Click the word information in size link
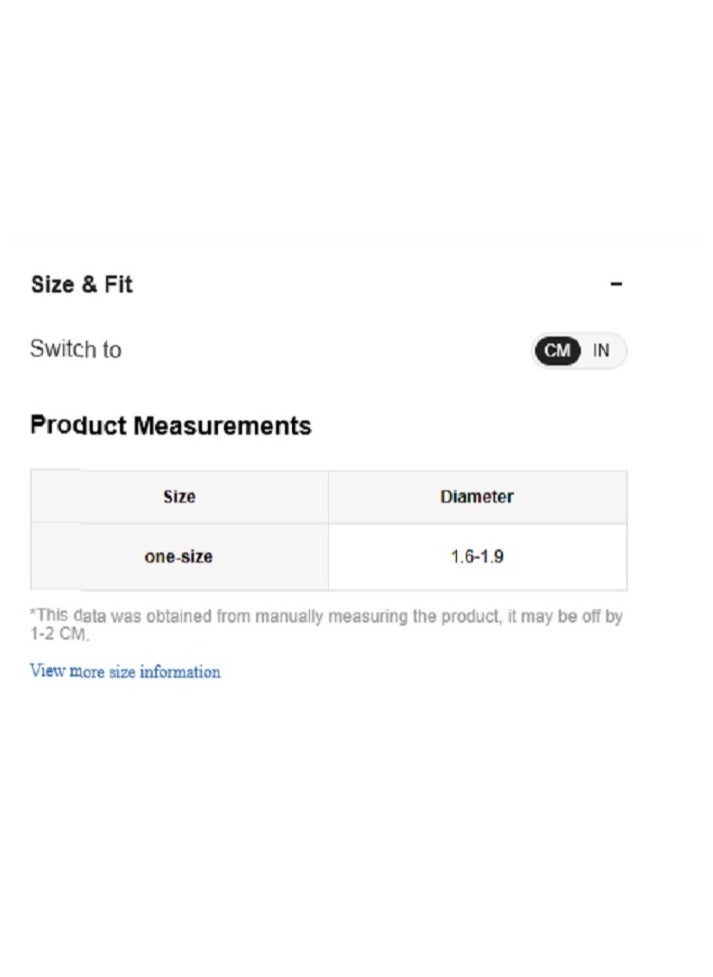Screen dimensions: 713x977 pyautogui.click(x=180, y=672)
